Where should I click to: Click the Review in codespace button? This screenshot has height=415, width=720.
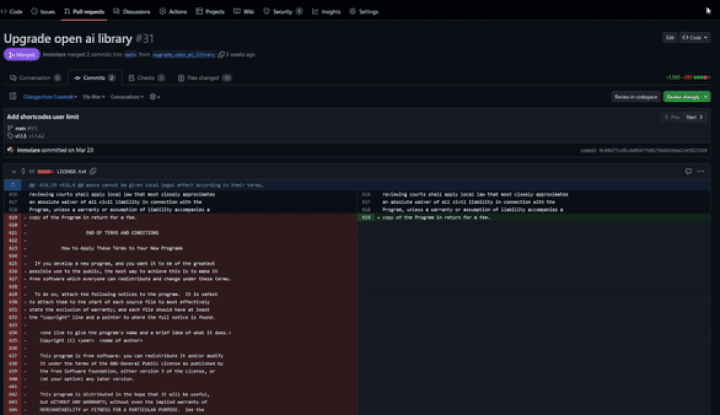coord(634,97)
